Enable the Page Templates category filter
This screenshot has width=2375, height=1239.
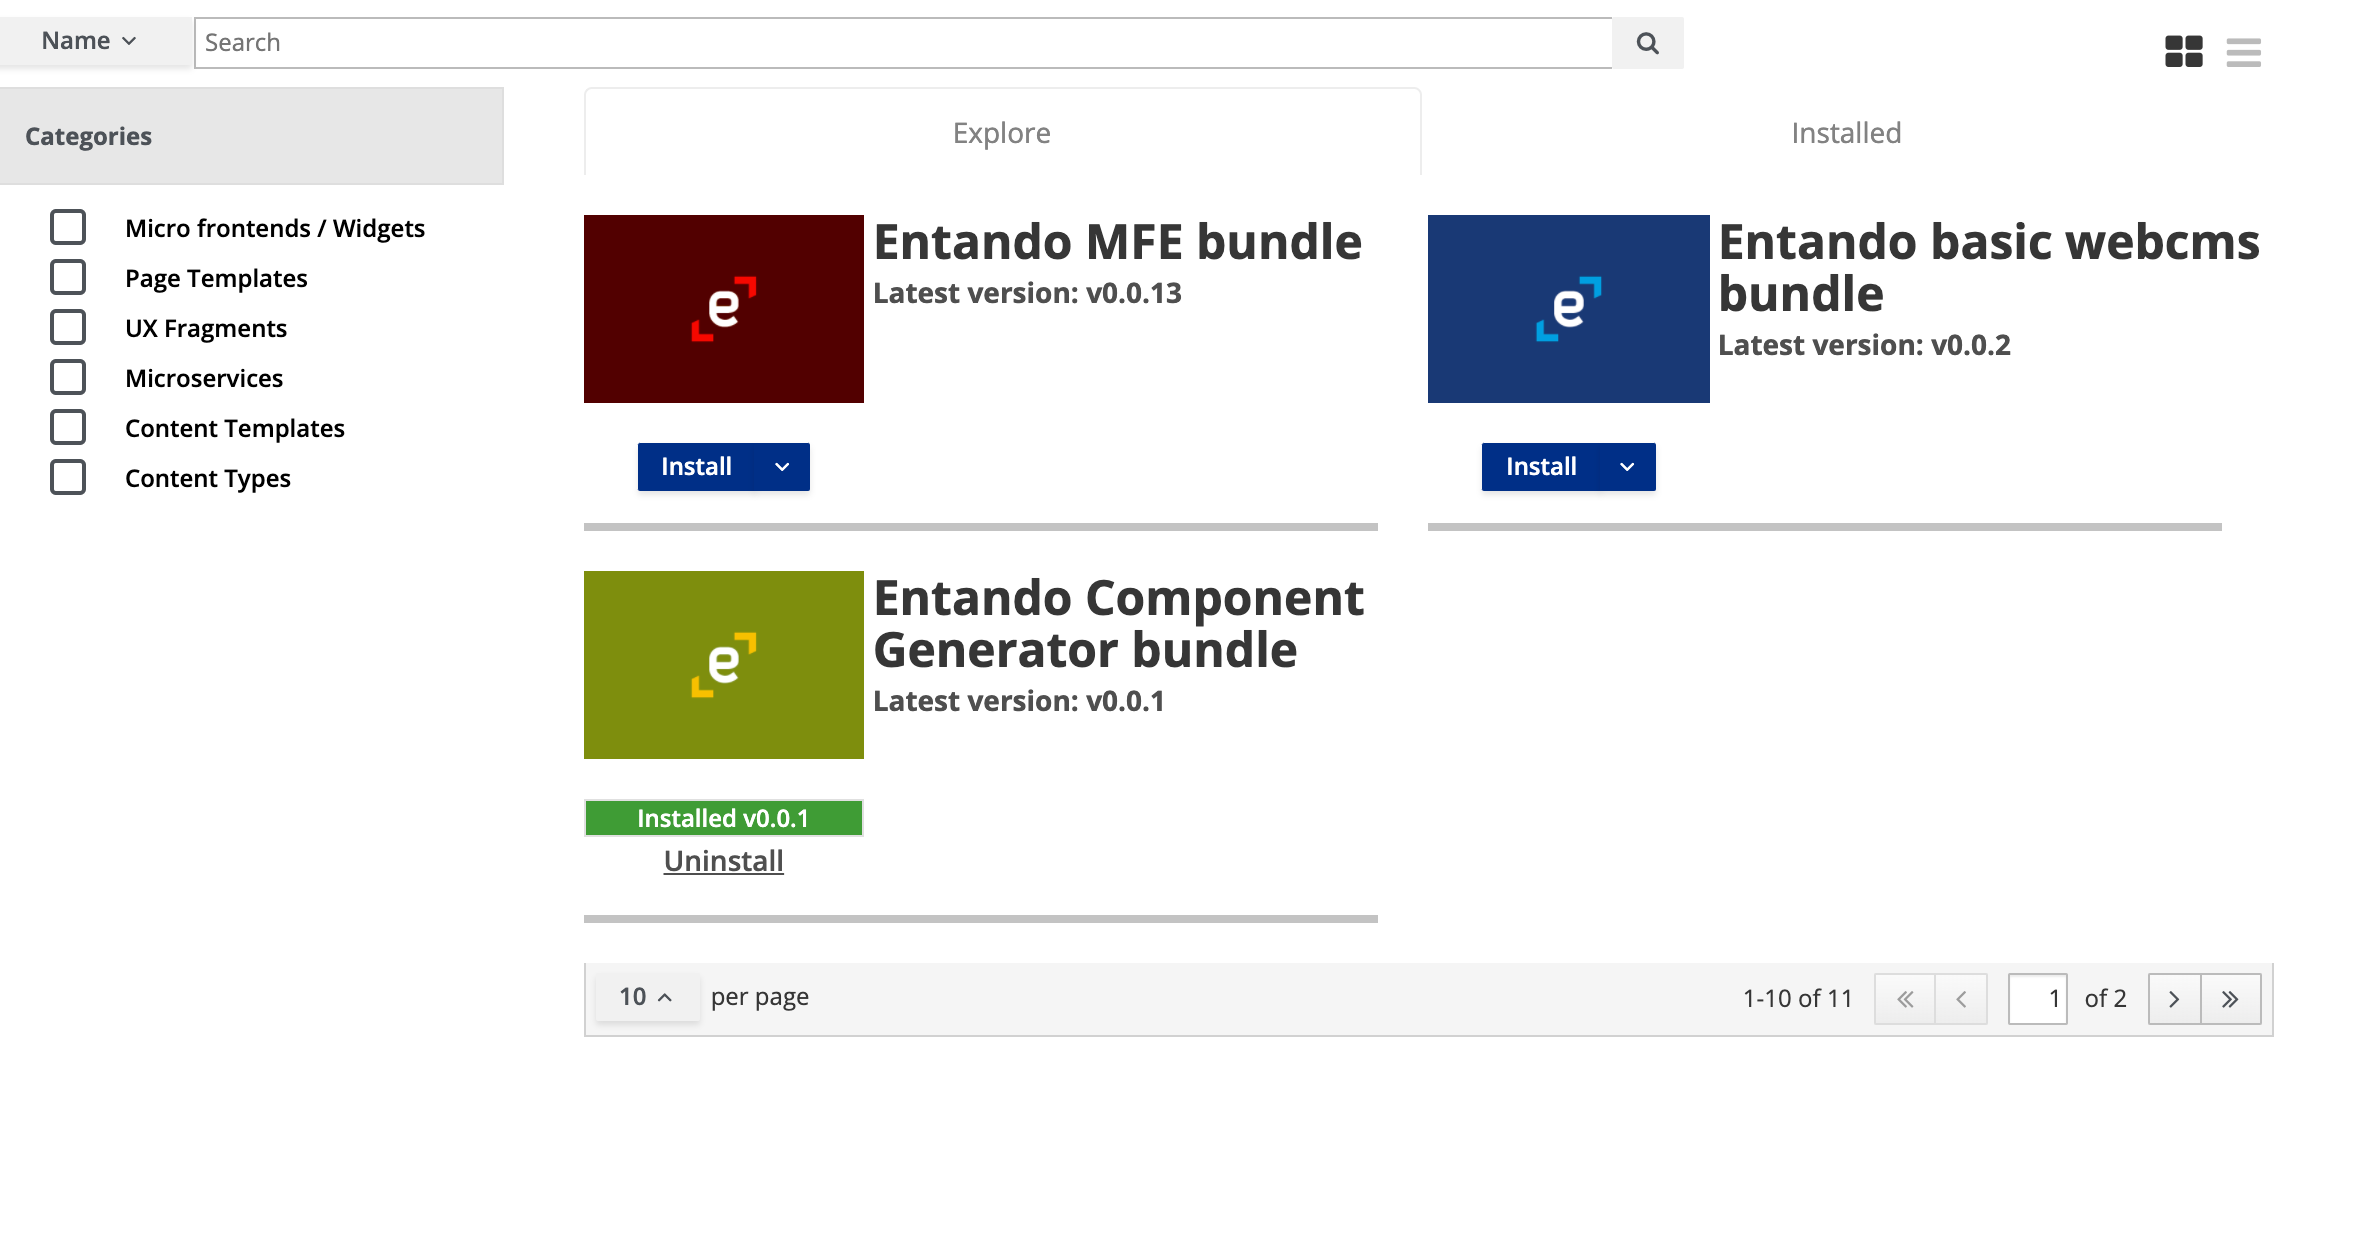69,278
